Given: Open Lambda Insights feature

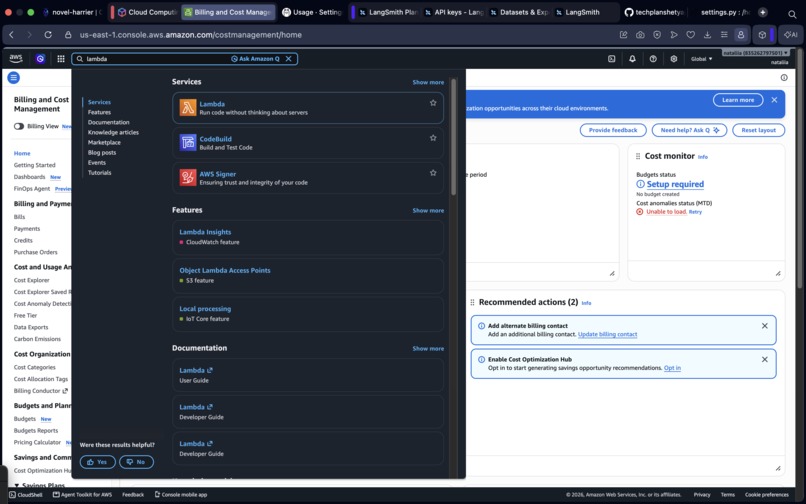Looking at the screenshot, I should point(205,232).
